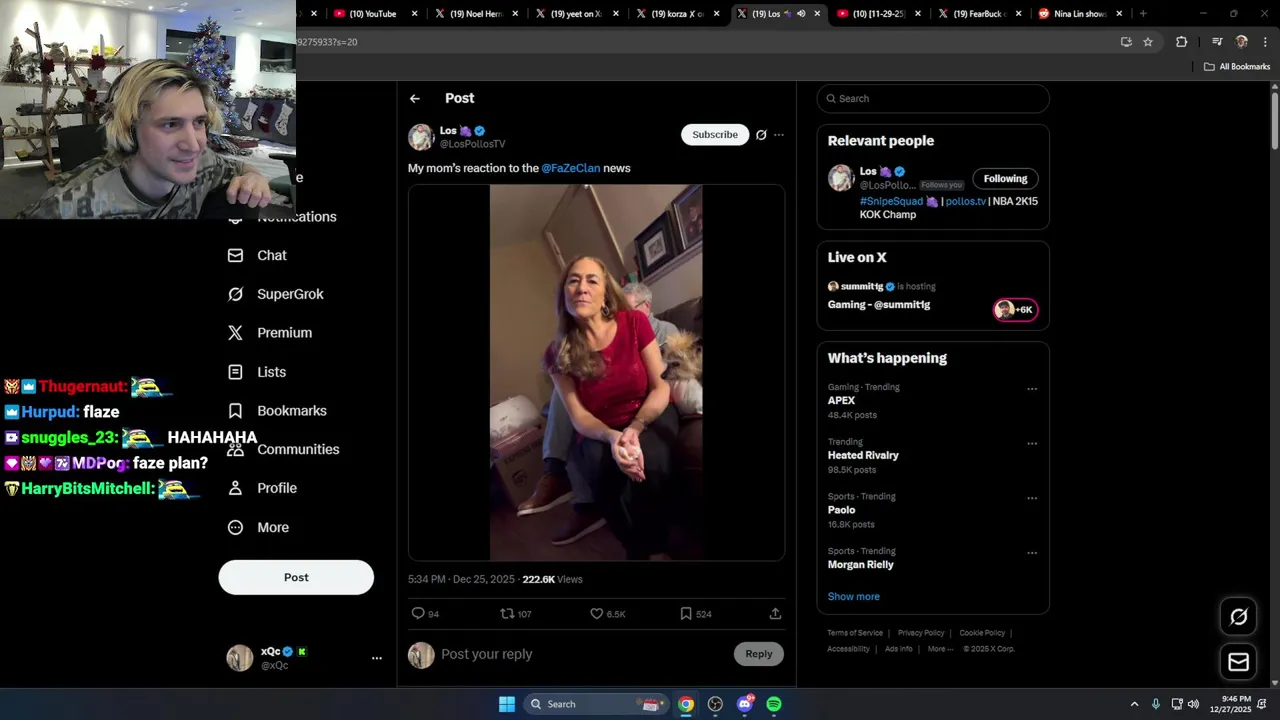Click the back arrow next to Post
The width and height of the screenshot is (1280, 720).
tap(414, 98)
